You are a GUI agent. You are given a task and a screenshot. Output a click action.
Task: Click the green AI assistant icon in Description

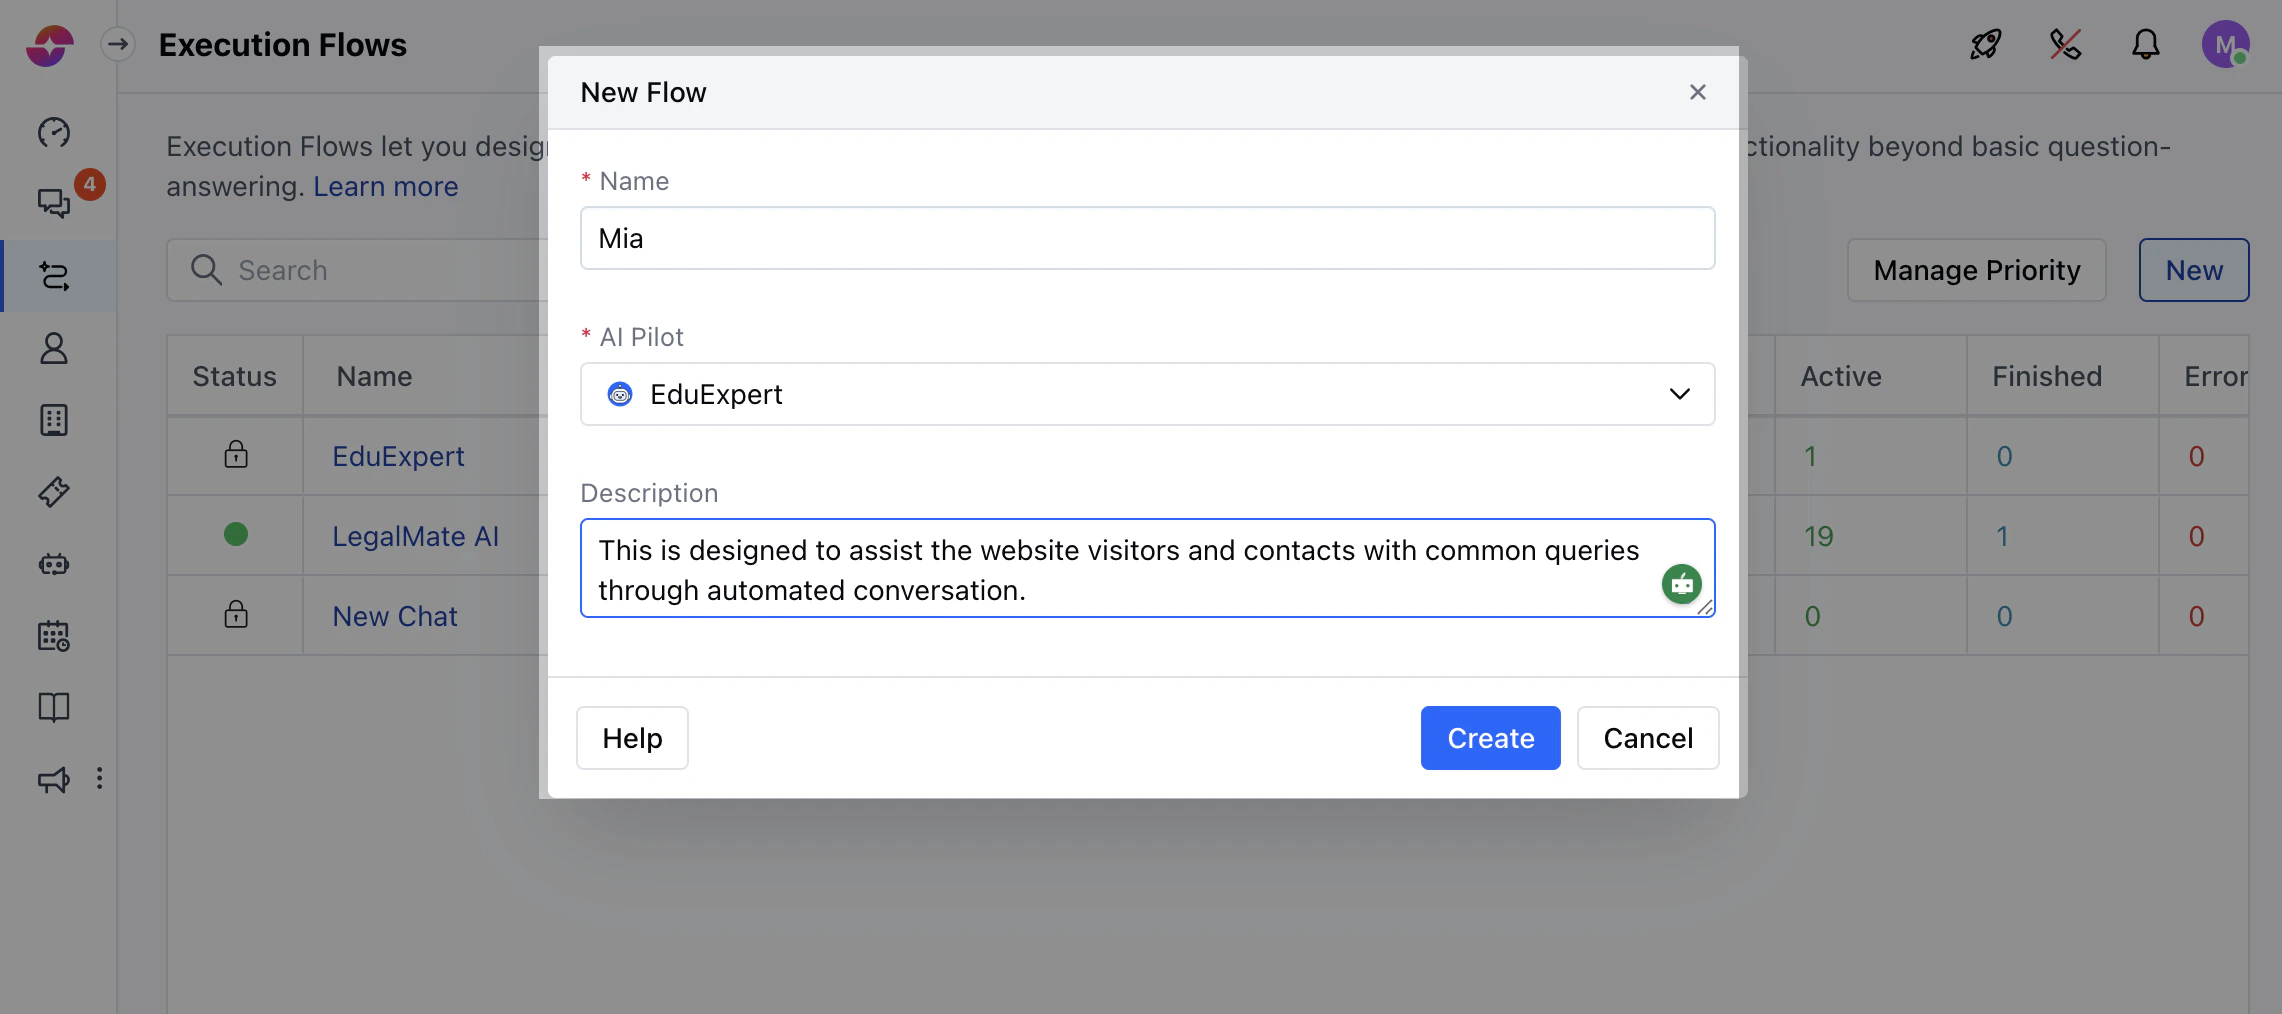pos(1682,583)
